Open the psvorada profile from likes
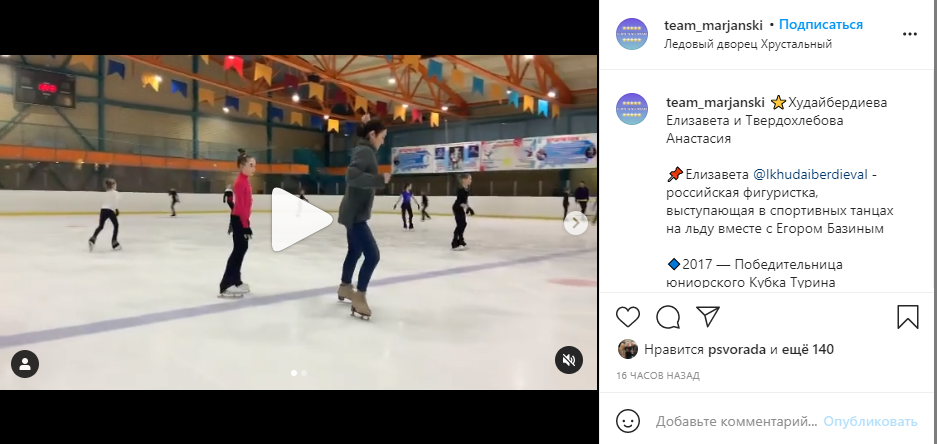937x444 pixels. 737,350
